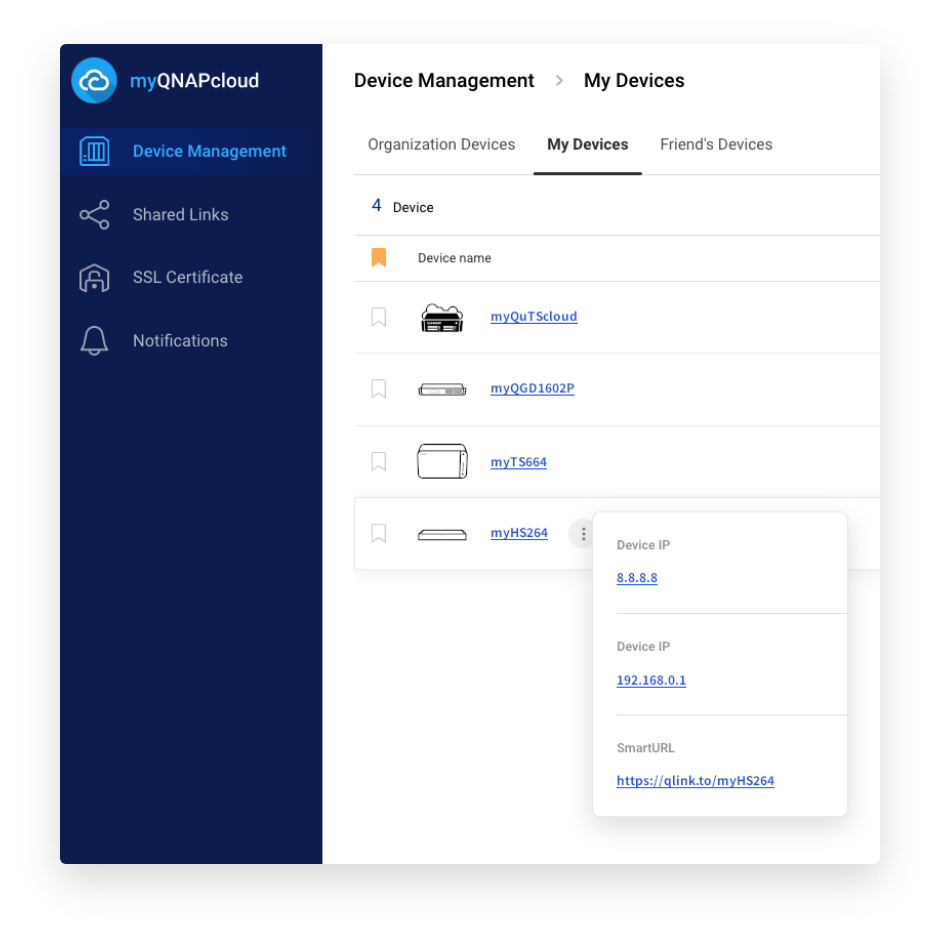Viewport: 940px width, 940px height.
Task: Click the Shared Links share icon
Action: click(x=94, y=215)
